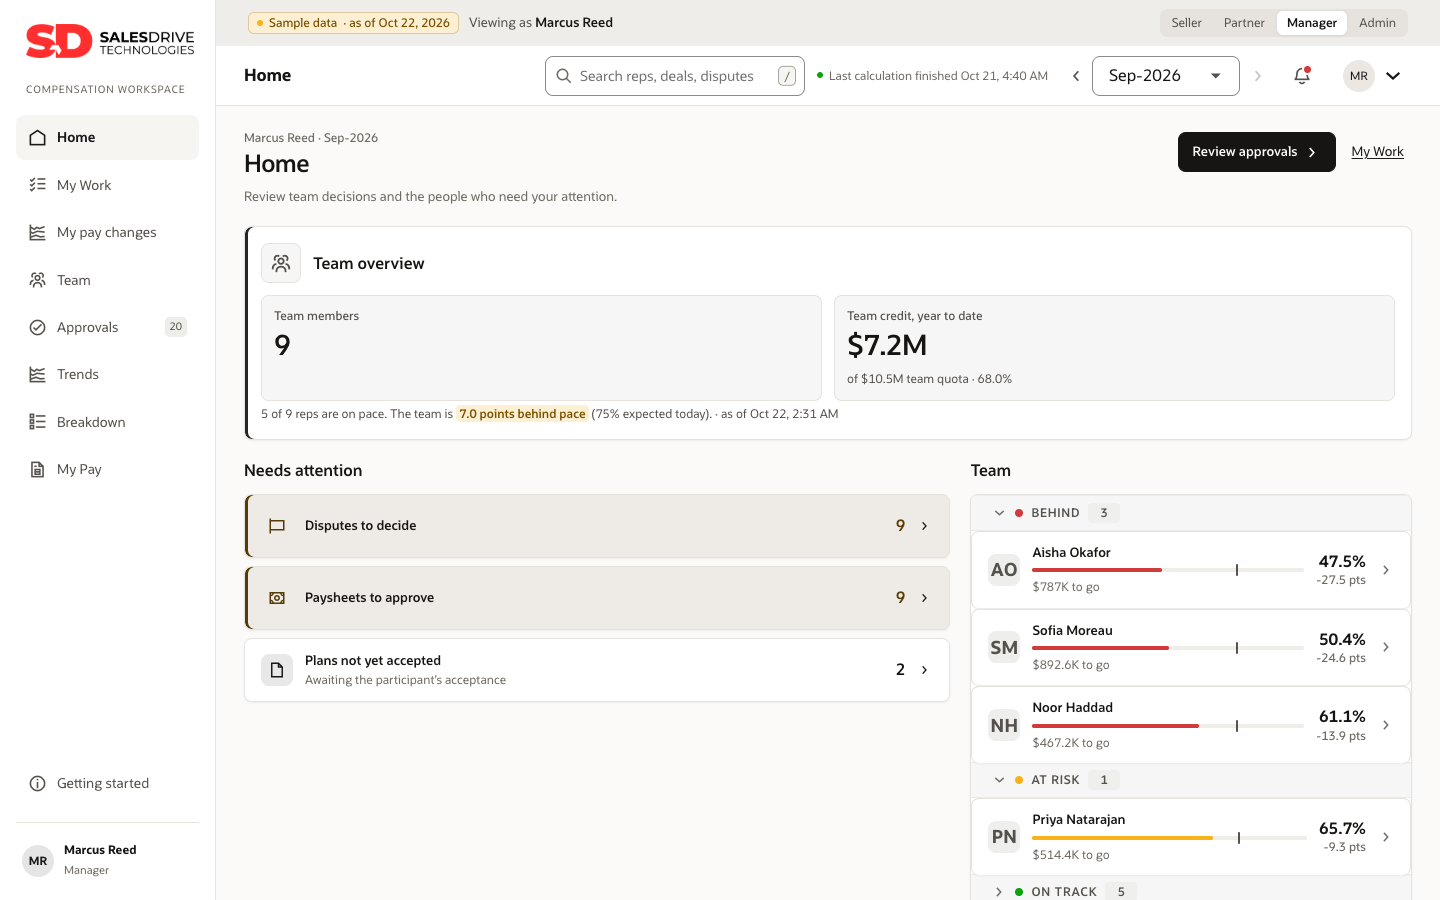
Task: Click the SalesDrive Technologies logo
Action: (x=110, y=41)
